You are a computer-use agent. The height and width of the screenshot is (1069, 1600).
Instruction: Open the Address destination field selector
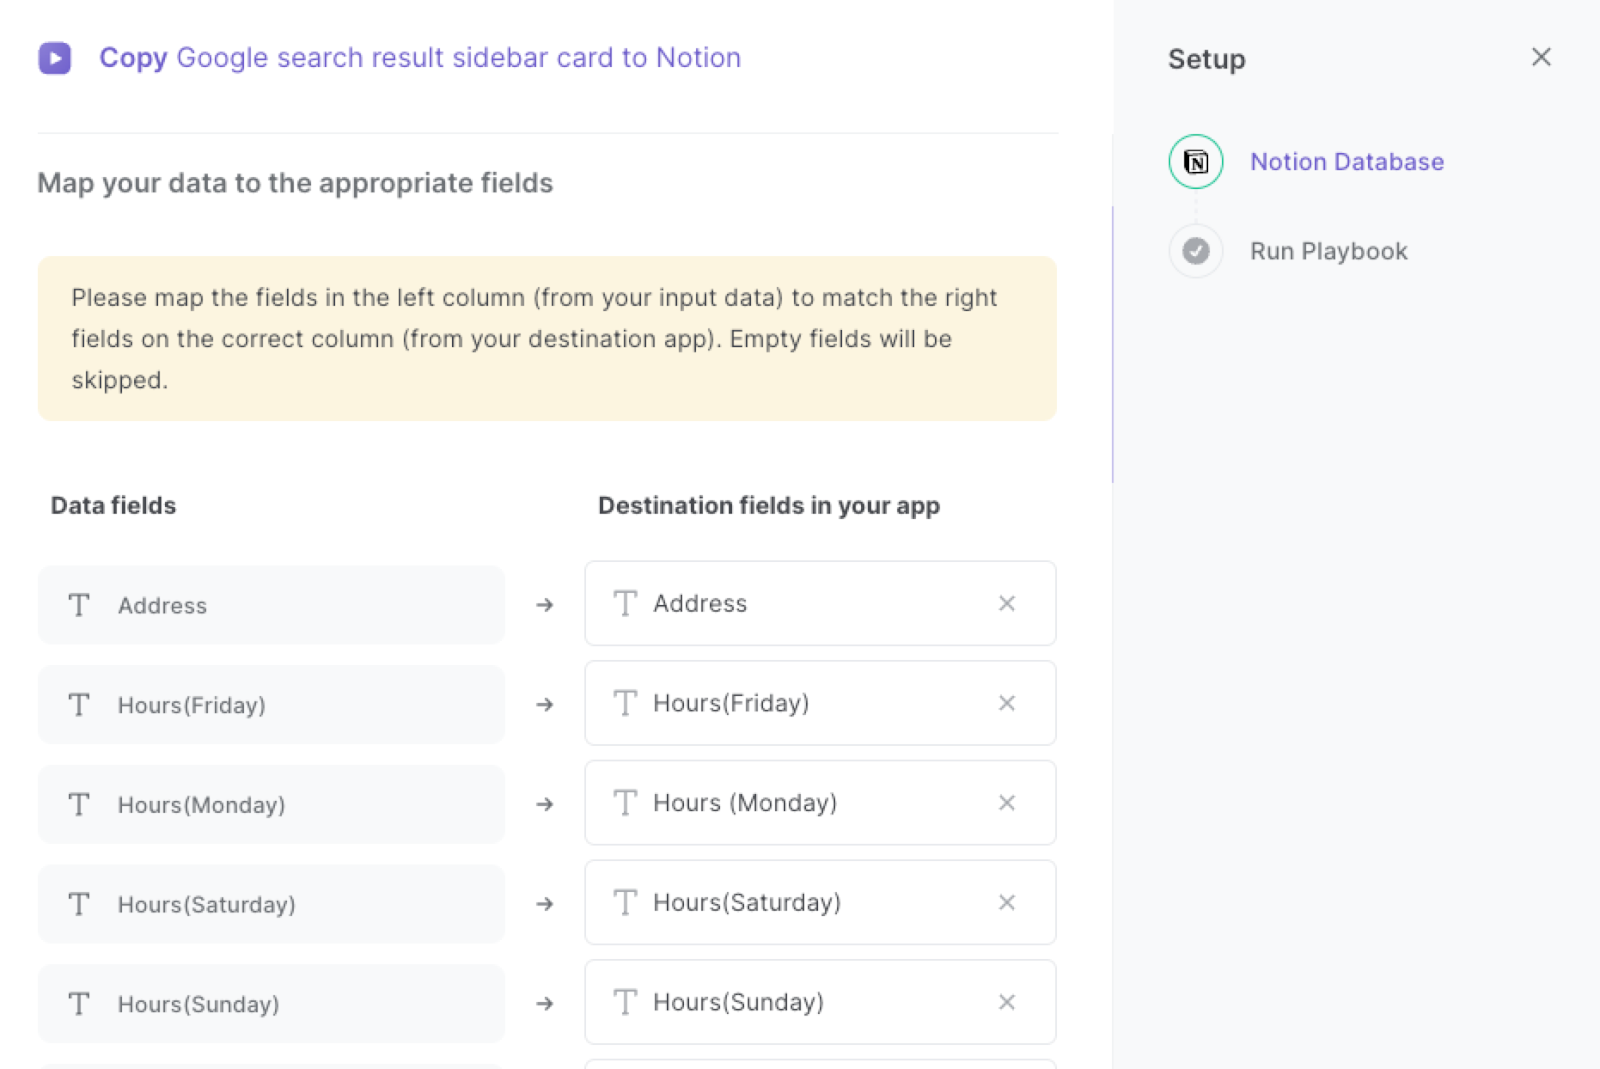[x=820, y=603]
